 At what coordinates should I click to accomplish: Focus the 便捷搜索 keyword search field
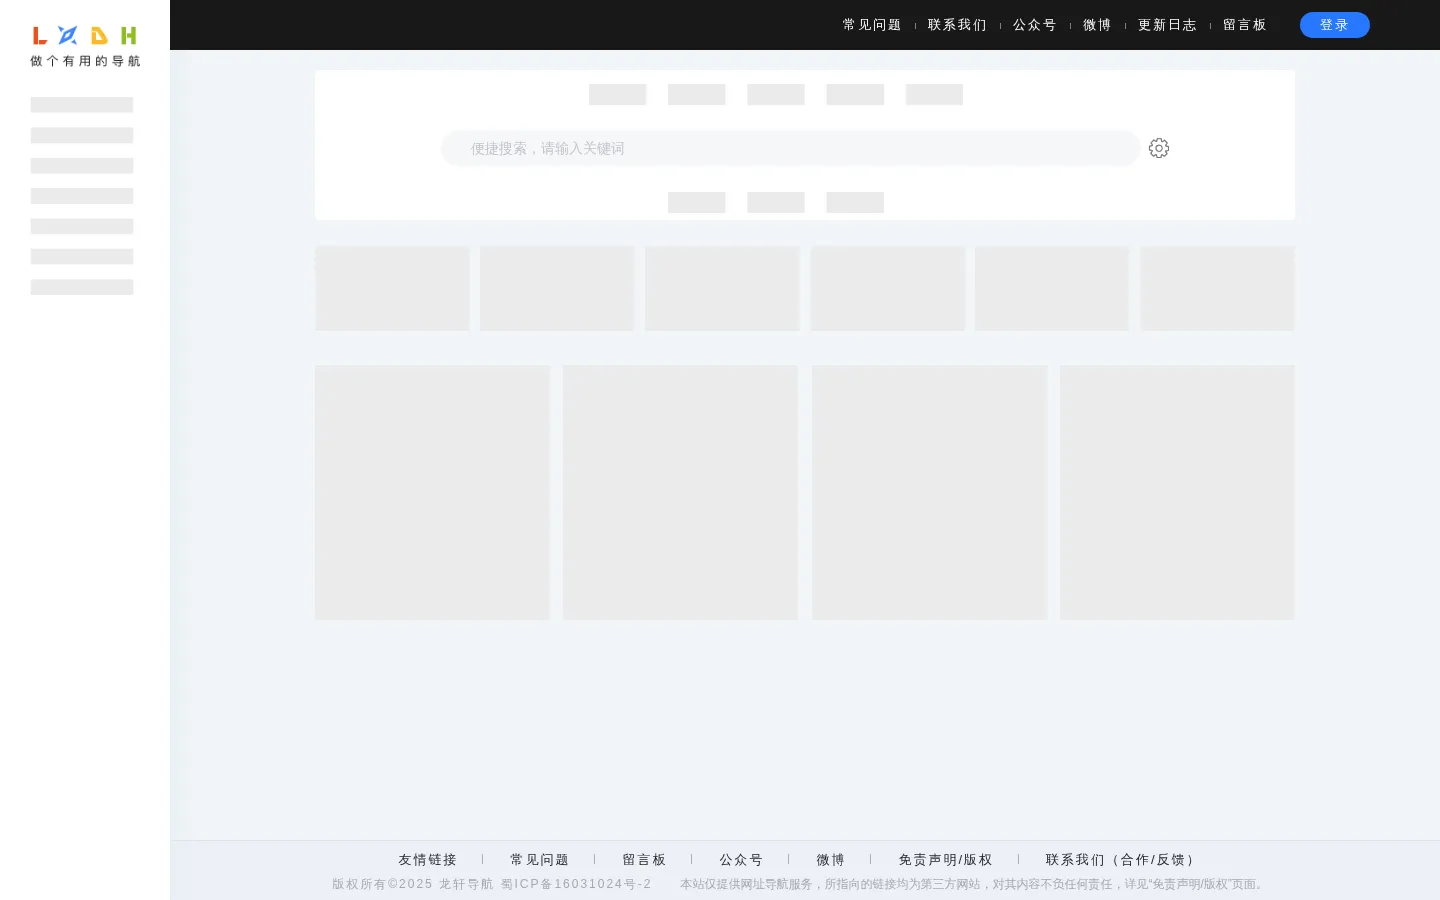pyautogui.click(x=790, y=148)
